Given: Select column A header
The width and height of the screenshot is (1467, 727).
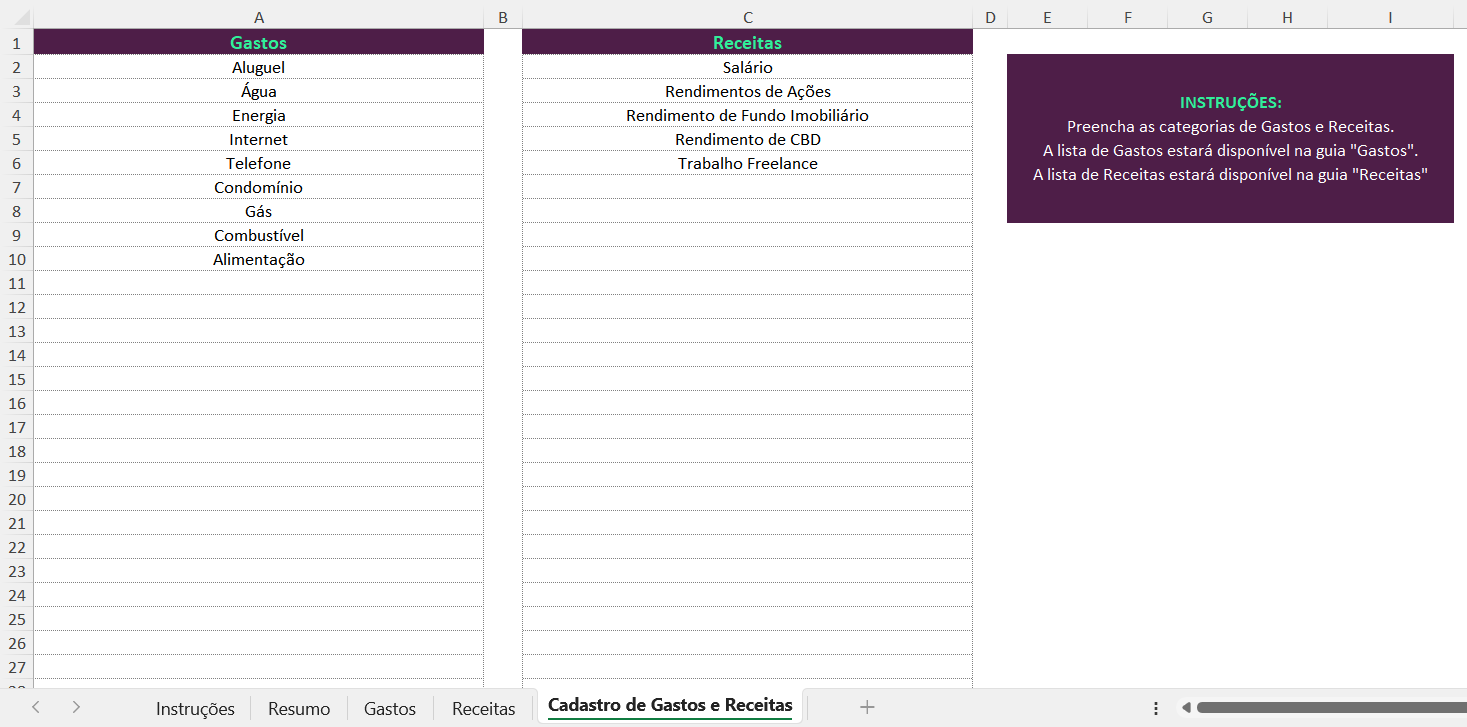Looking at the screenshot, I should (259, 18).
